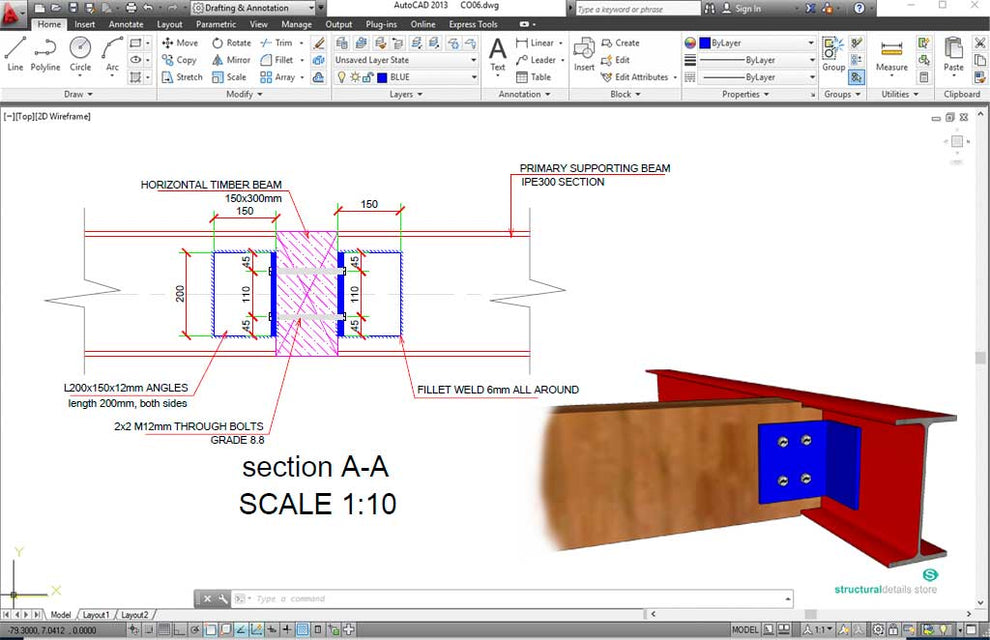Click the Leader annotation tool
Screen dimensions: 990x640
click(x=536, y=60)
